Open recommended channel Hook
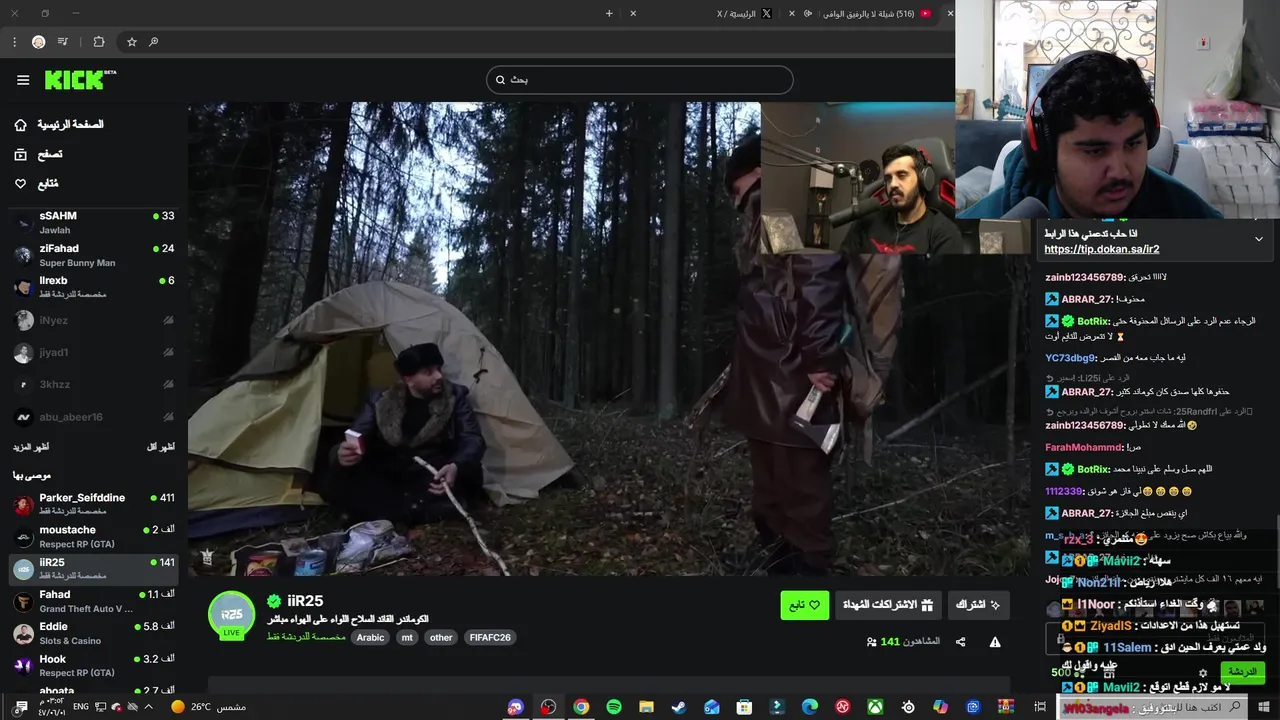The height and width of the screenshot is (720, 1280). click(94, 665)
